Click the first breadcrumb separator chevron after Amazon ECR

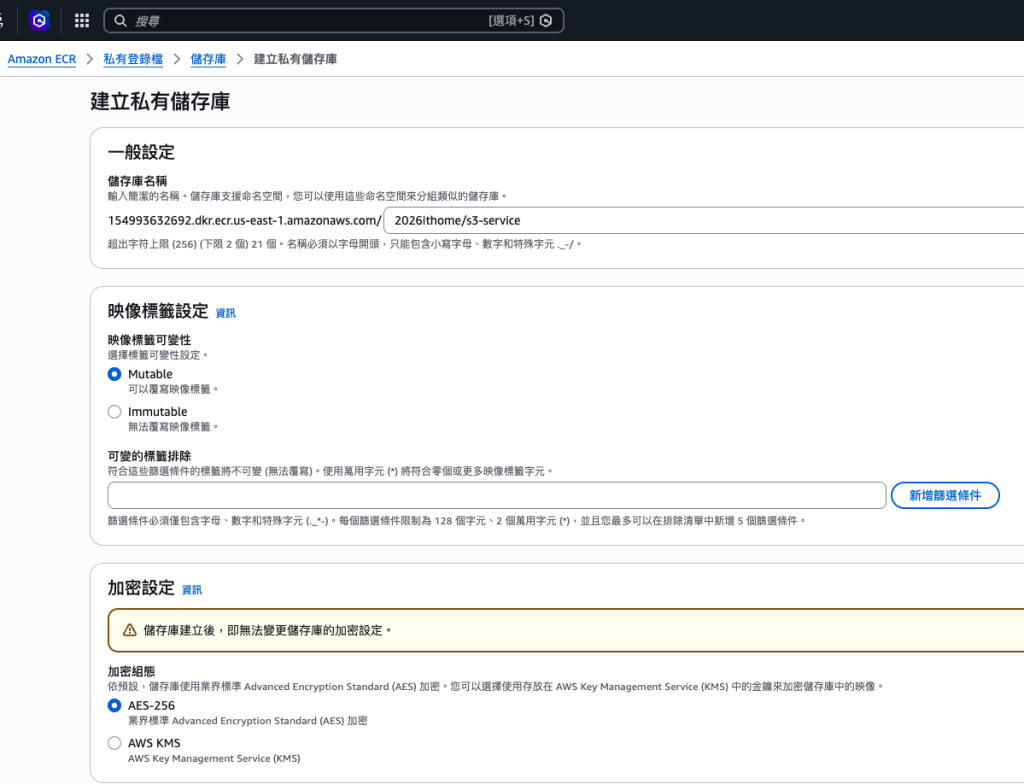pos(90,59)
